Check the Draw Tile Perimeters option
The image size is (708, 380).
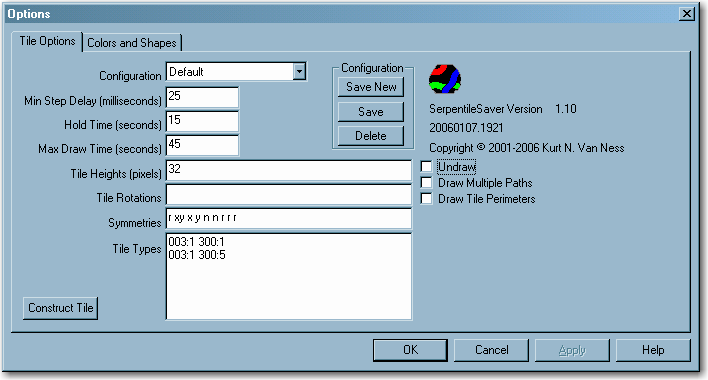426,199
